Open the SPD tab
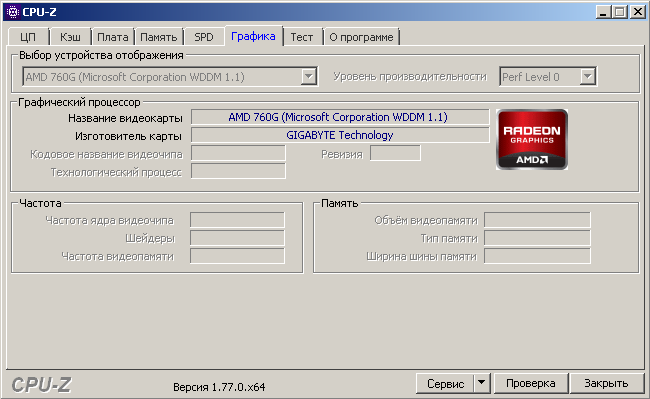Image resolution: width=650 pixels, height=399 pixels. pos(204,37)
